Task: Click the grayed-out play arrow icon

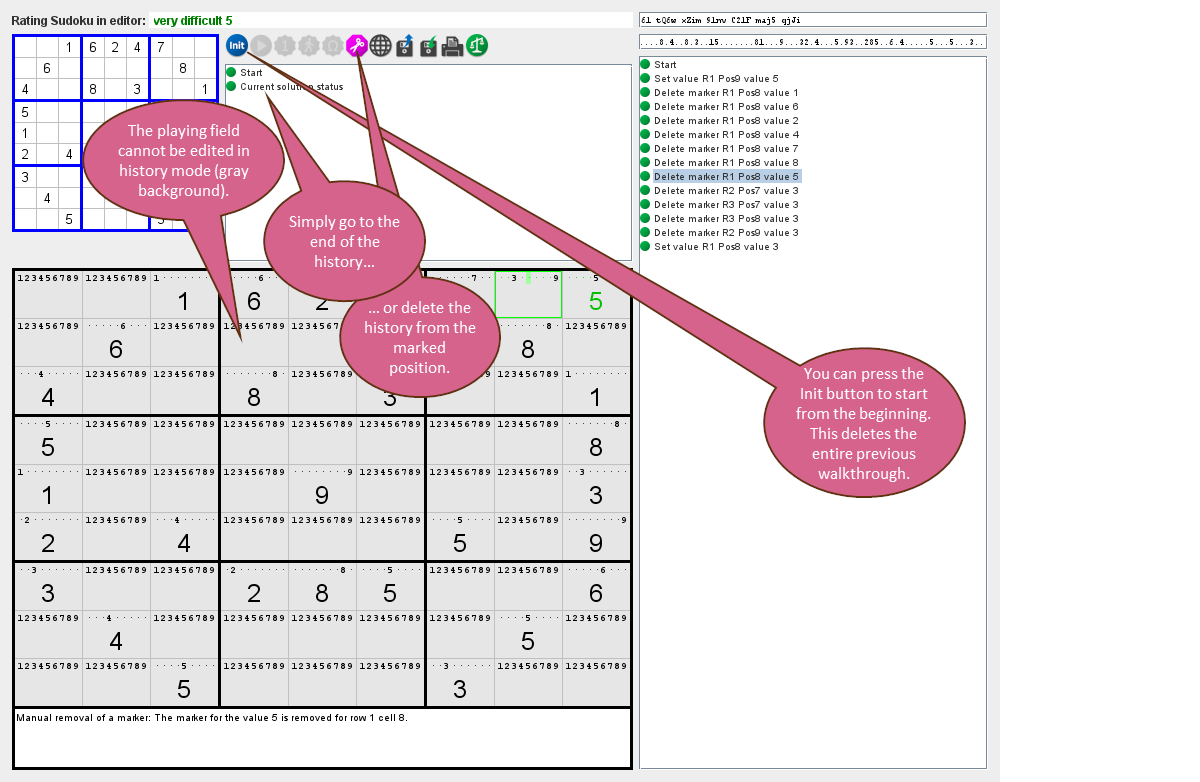Action: click(x=261, y=45)
